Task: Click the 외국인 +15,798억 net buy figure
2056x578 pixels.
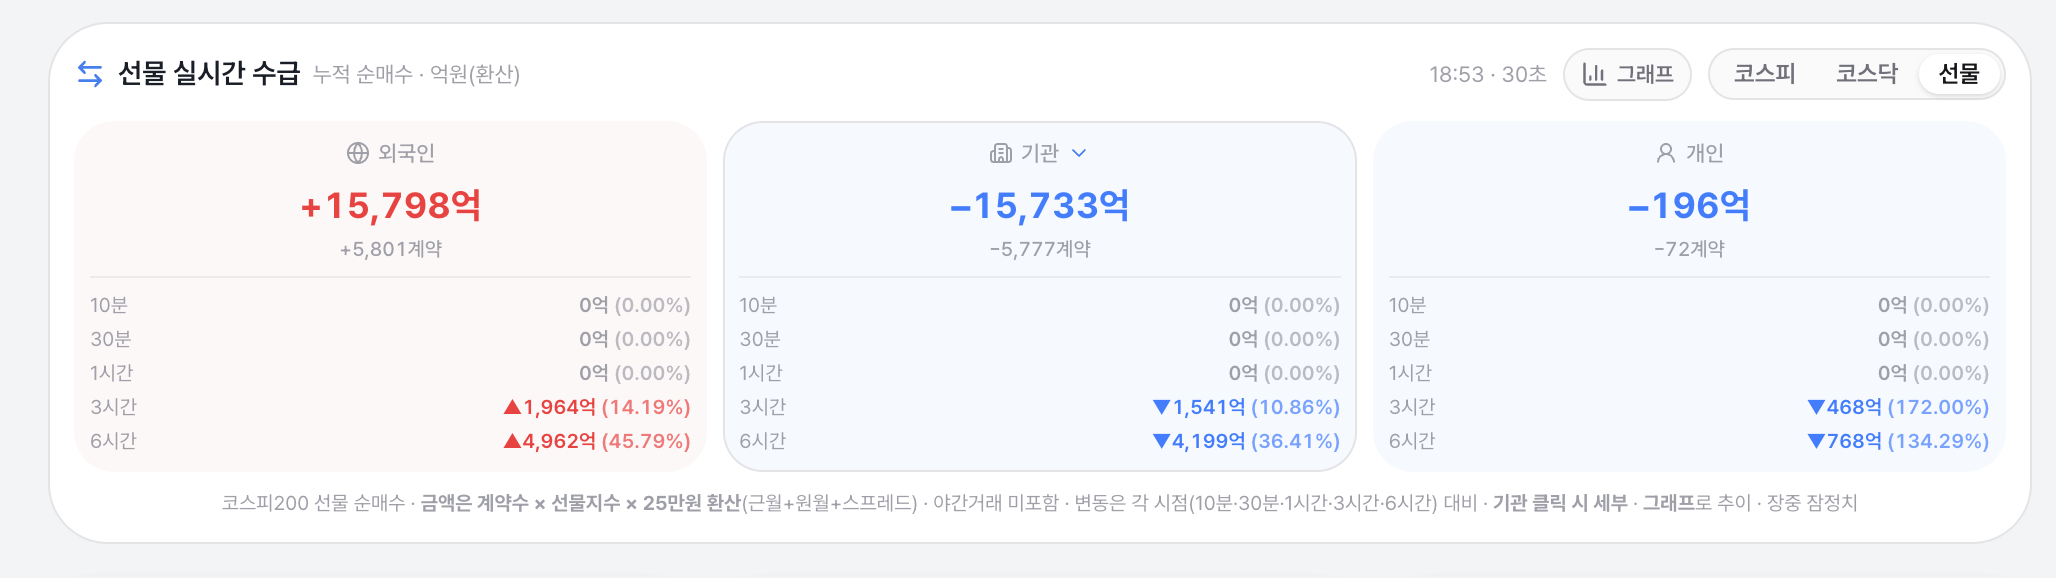Action: point(391,205)
